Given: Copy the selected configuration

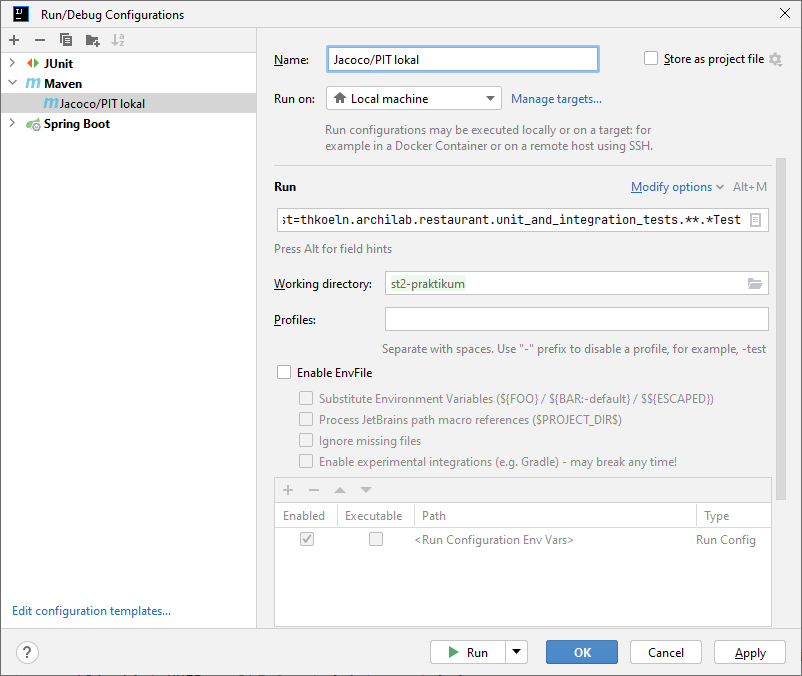Looking at the screenshot, I should (66, 40).
